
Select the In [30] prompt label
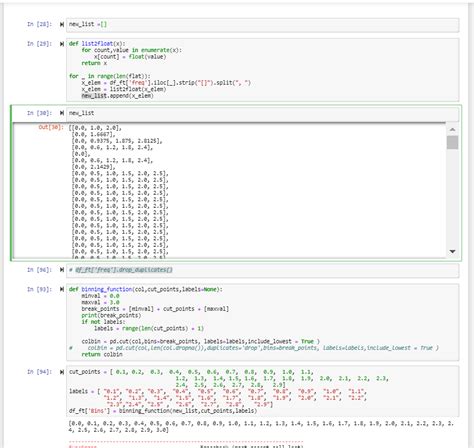pyautogui.click(x=39, y=113)
